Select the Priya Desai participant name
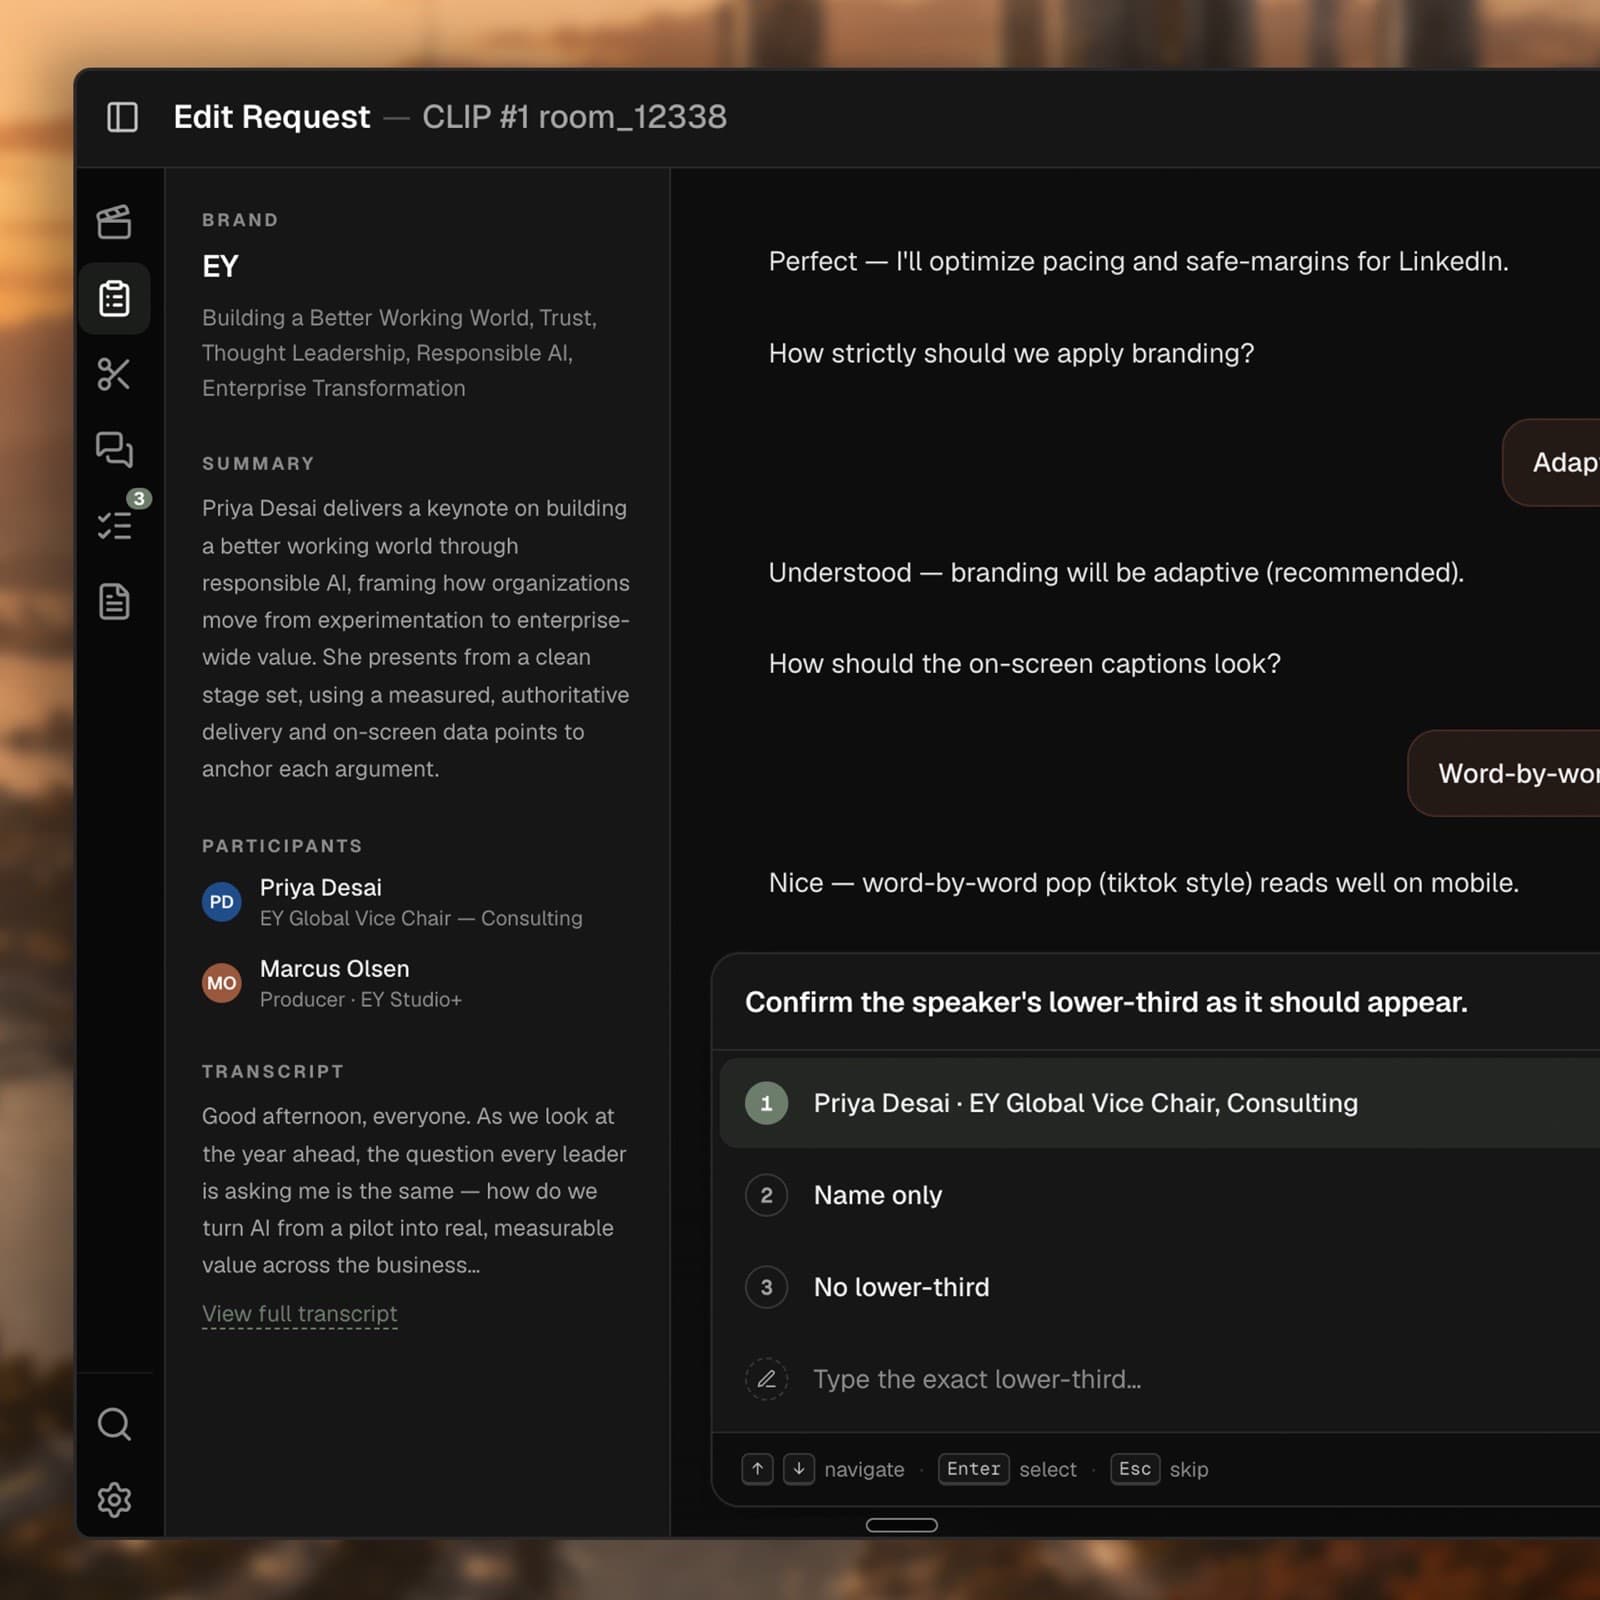Viewport: 1600px width, 1600px height. tap(321, 887)
